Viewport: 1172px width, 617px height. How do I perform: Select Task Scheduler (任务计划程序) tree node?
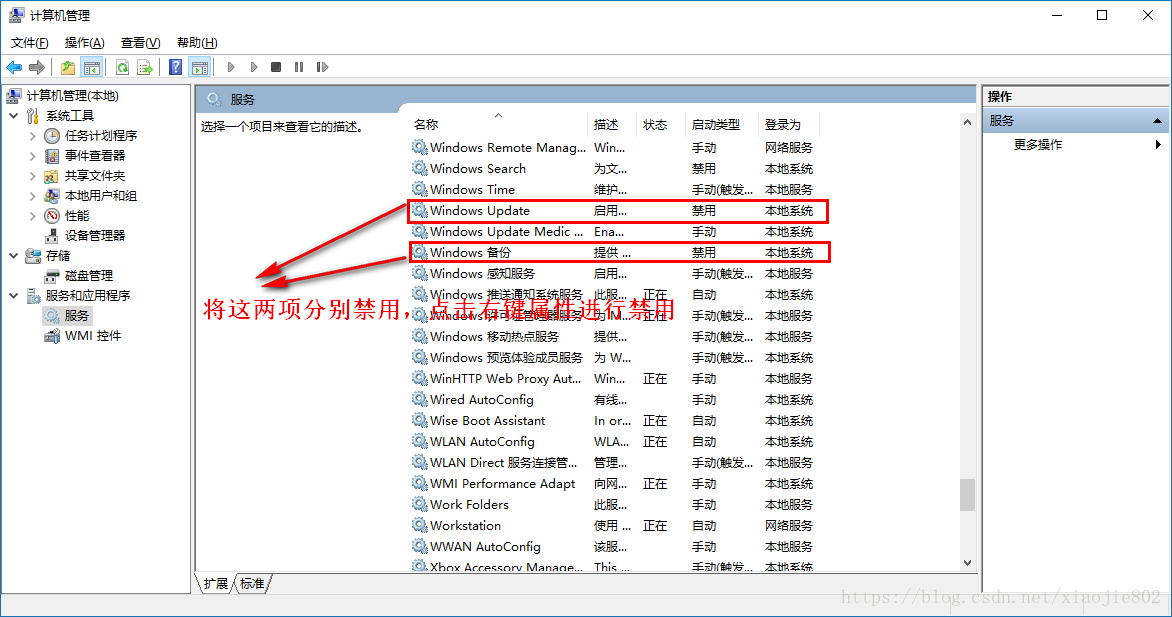click(100, 135)
